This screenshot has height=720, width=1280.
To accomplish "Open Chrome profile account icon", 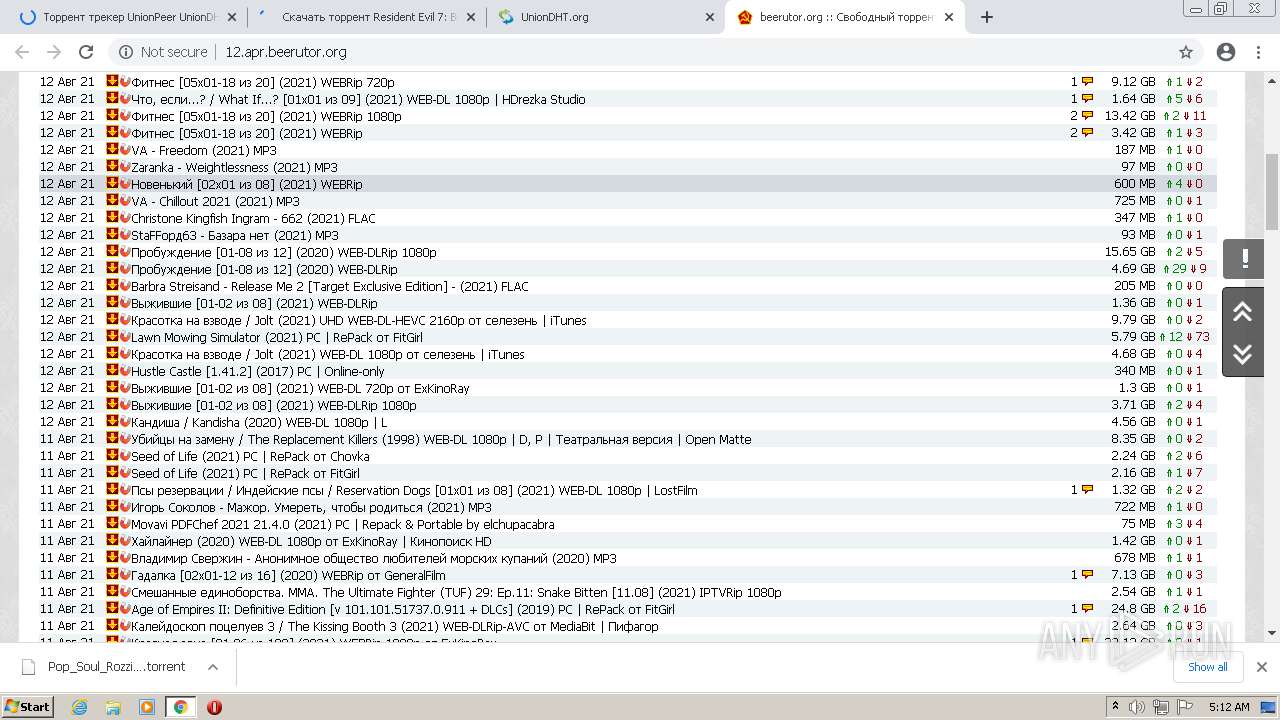I will coord(1226,52).
